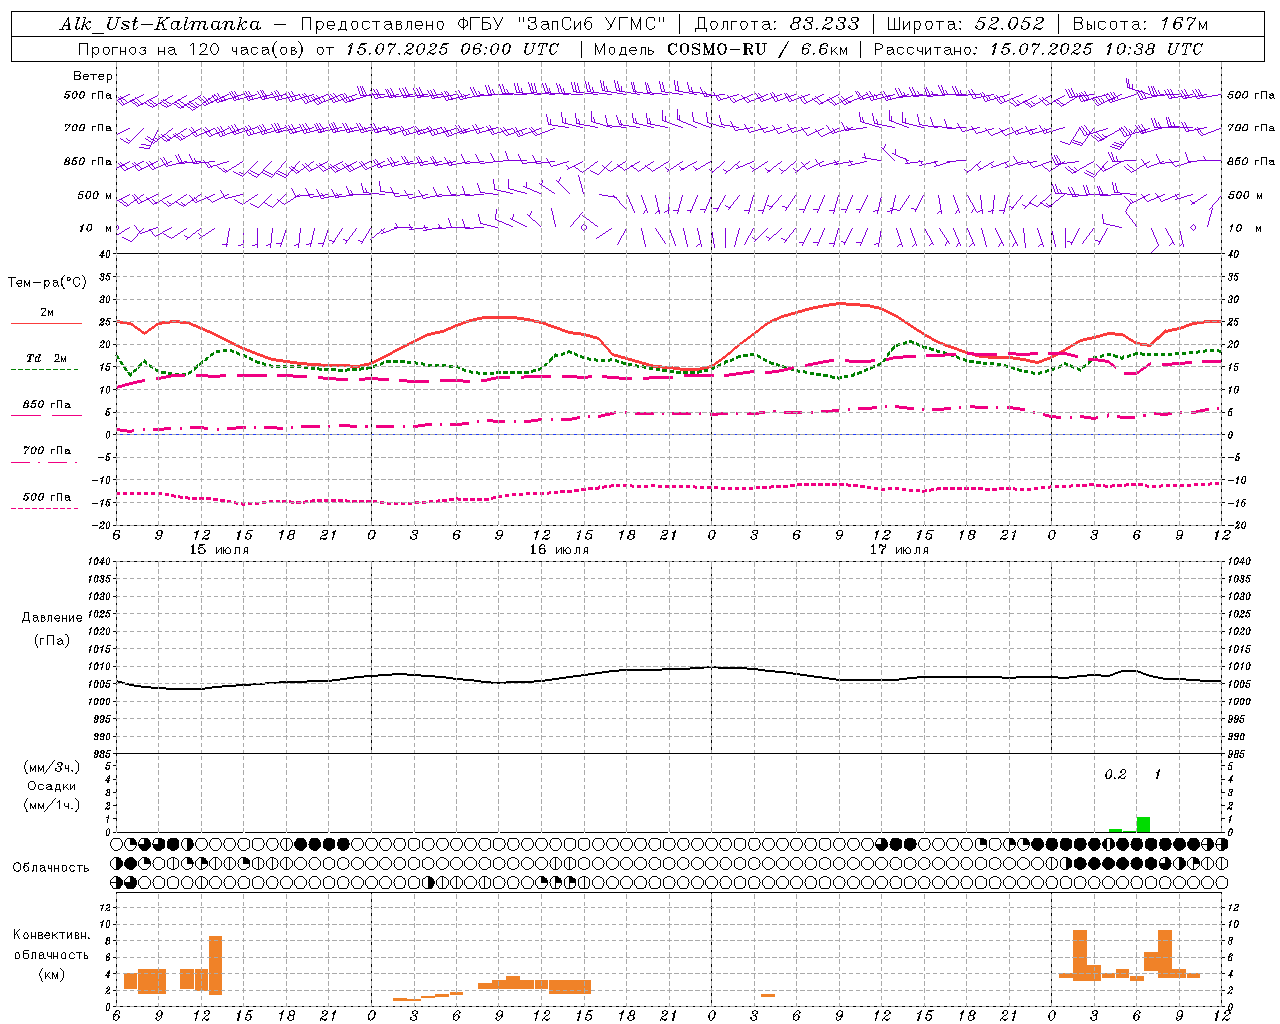Click the 500 м label left of wind panel

pos(95,195)
